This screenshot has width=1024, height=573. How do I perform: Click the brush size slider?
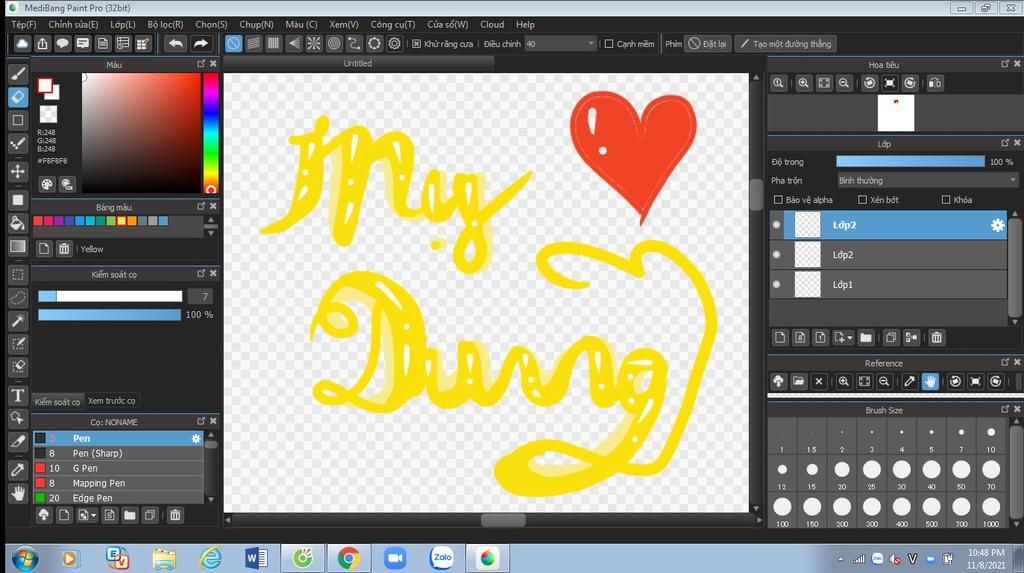pos(110,297)
